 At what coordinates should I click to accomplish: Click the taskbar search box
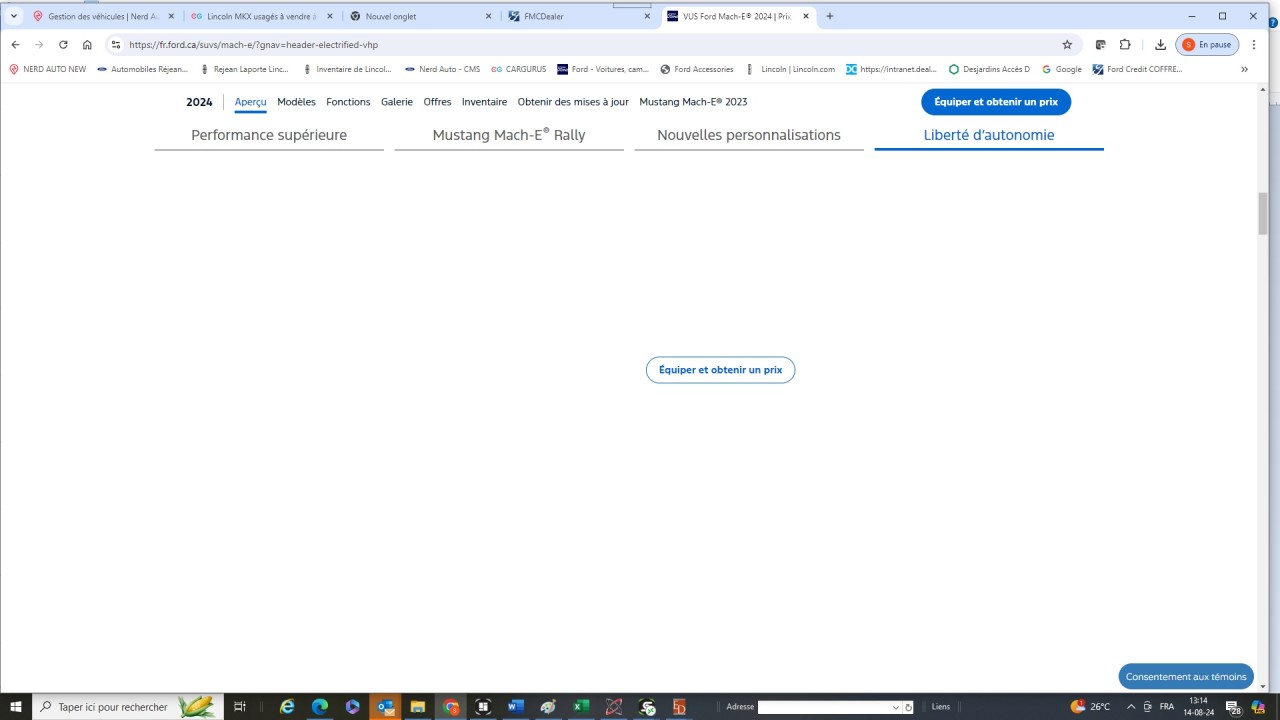click(x=126, y=707)
